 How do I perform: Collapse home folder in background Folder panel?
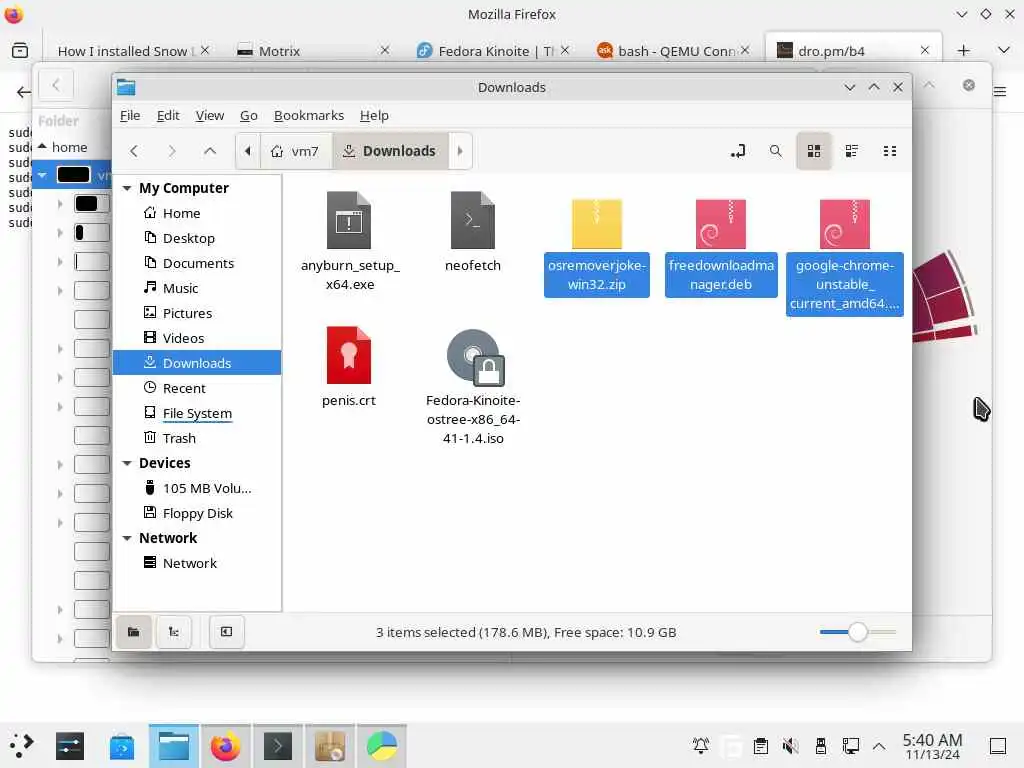pyautogui.click(x=42, y=147)
